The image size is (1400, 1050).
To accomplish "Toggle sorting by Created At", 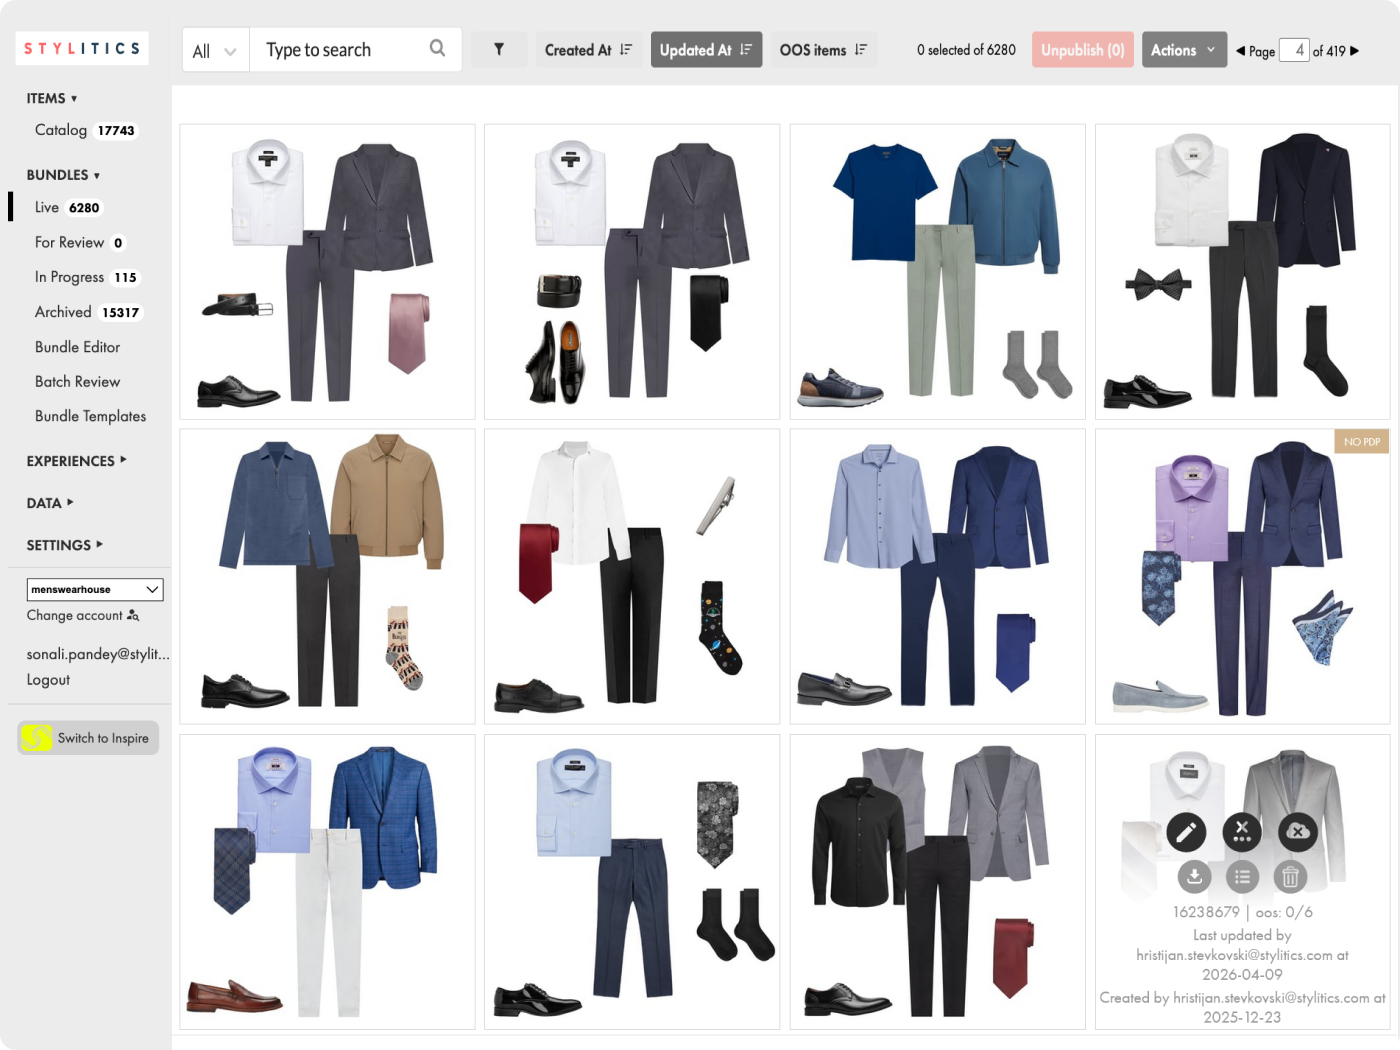I will 588,50.
